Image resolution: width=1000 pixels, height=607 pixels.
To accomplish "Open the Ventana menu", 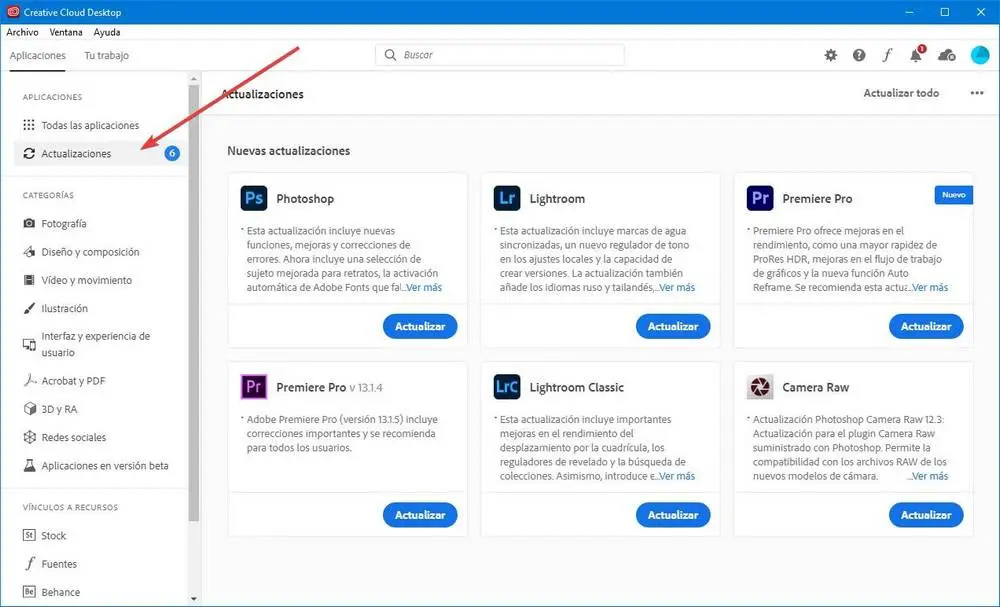I will [x=66, y=32].
